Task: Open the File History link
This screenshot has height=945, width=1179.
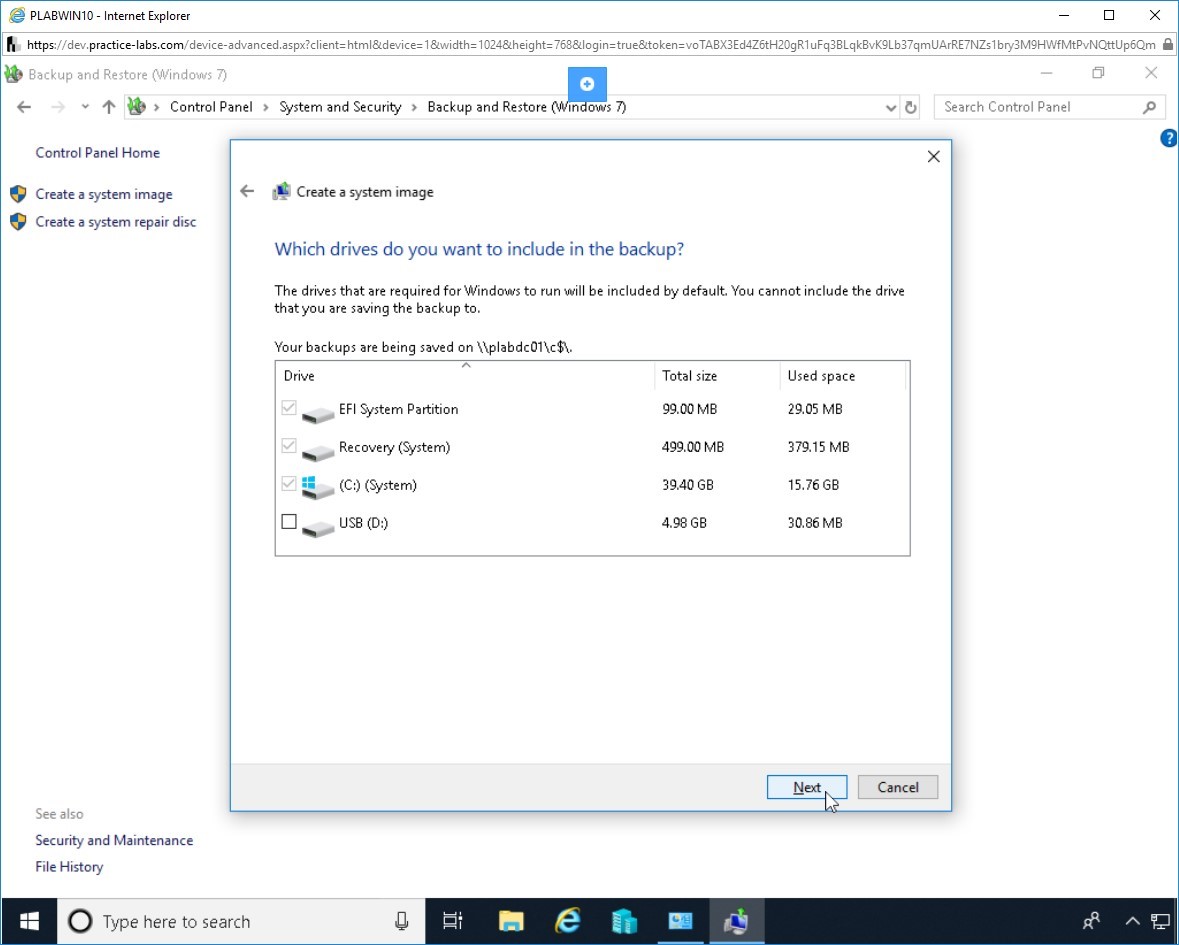Action: click(69, 867)
